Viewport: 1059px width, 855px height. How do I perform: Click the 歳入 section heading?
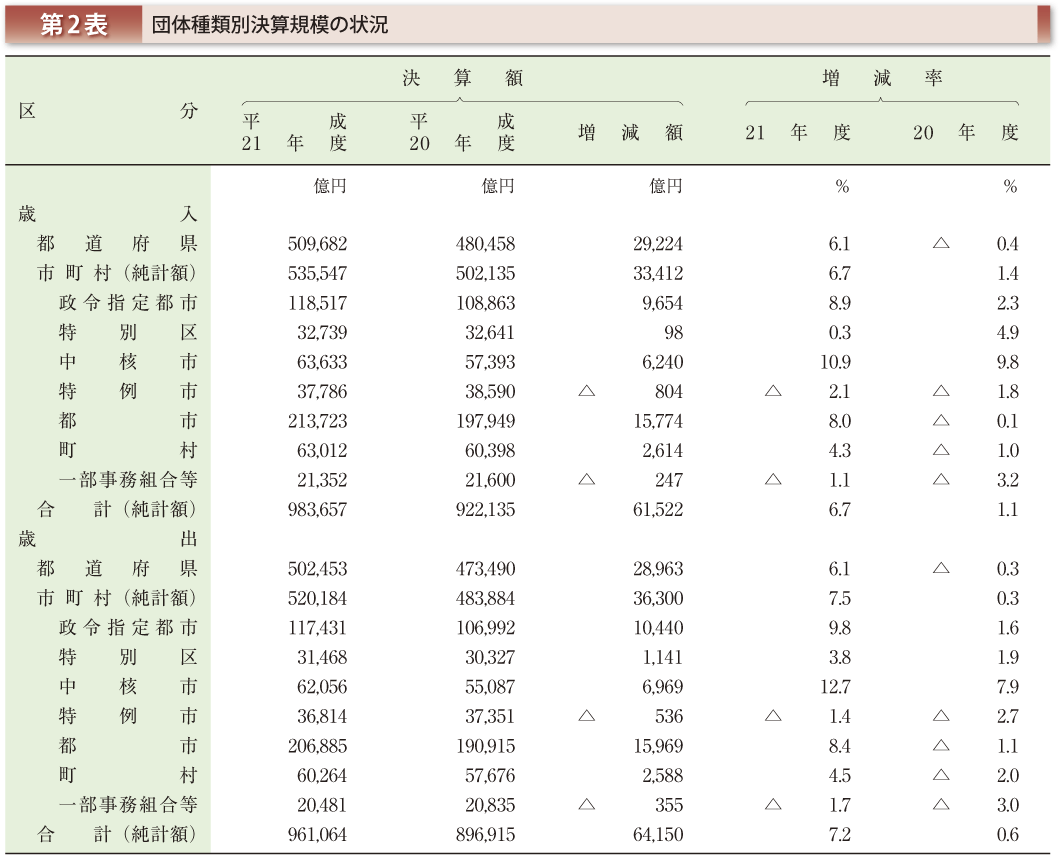point(107,214)
